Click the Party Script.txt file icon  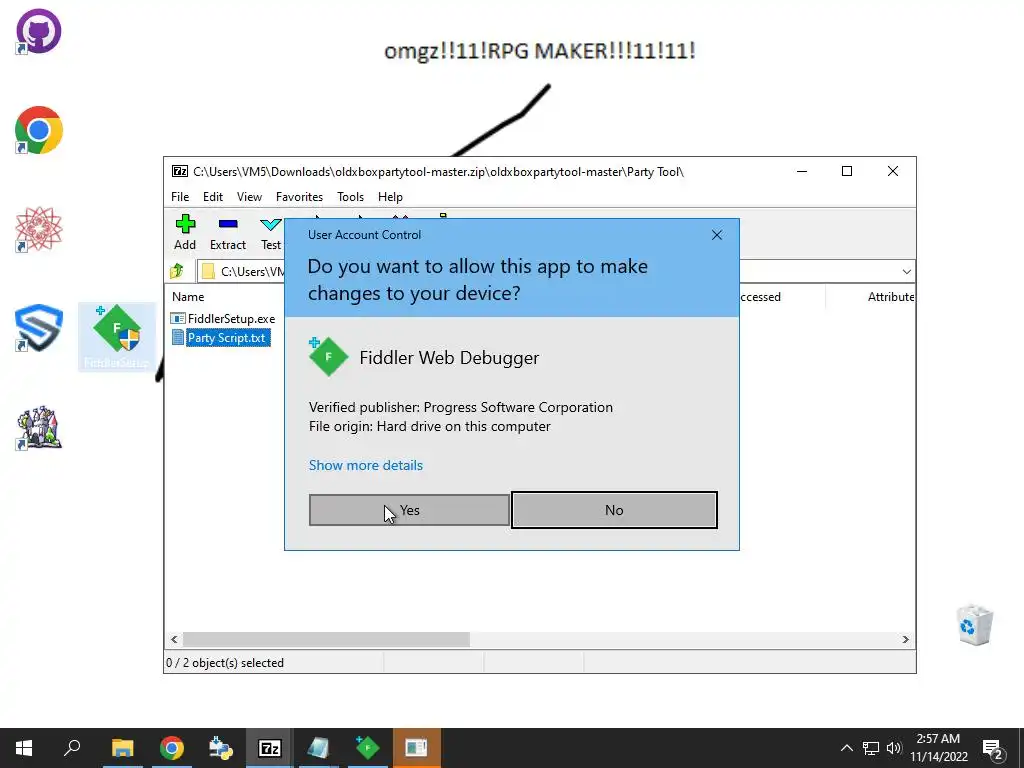click(x=178, y=338)
